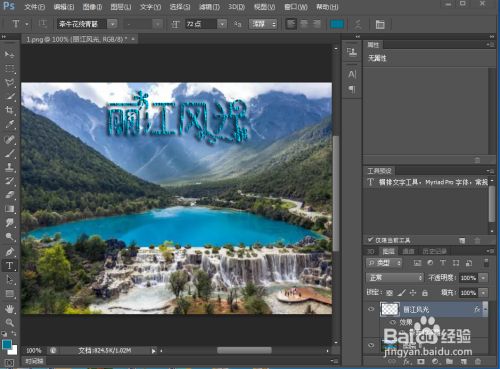Toggle lock image pixels
The image size is (500, 369).
[402, 293]
